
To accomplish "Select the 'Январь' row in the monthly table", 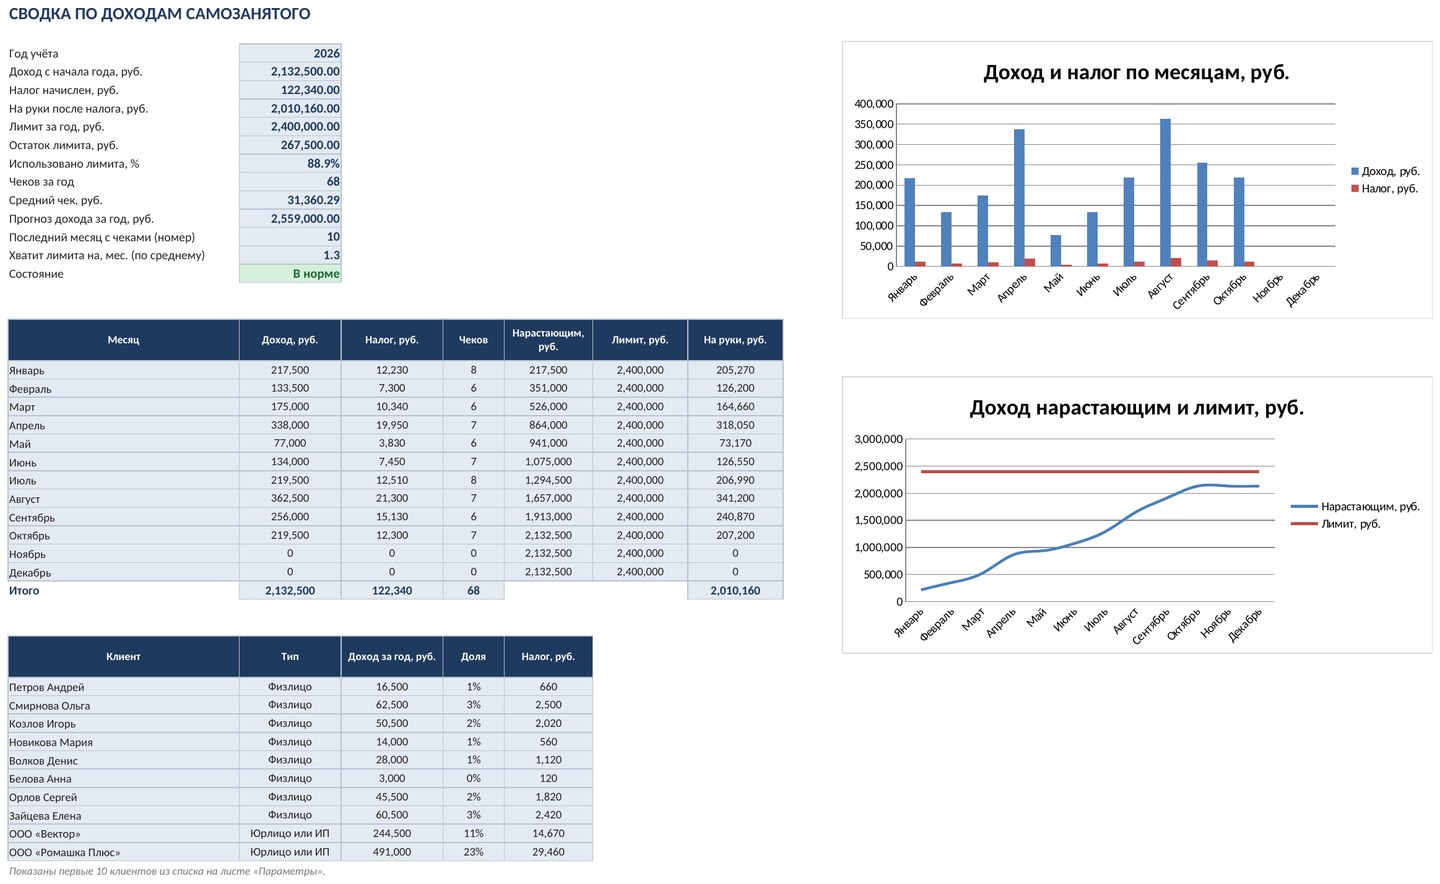I will tap(395, 370).
